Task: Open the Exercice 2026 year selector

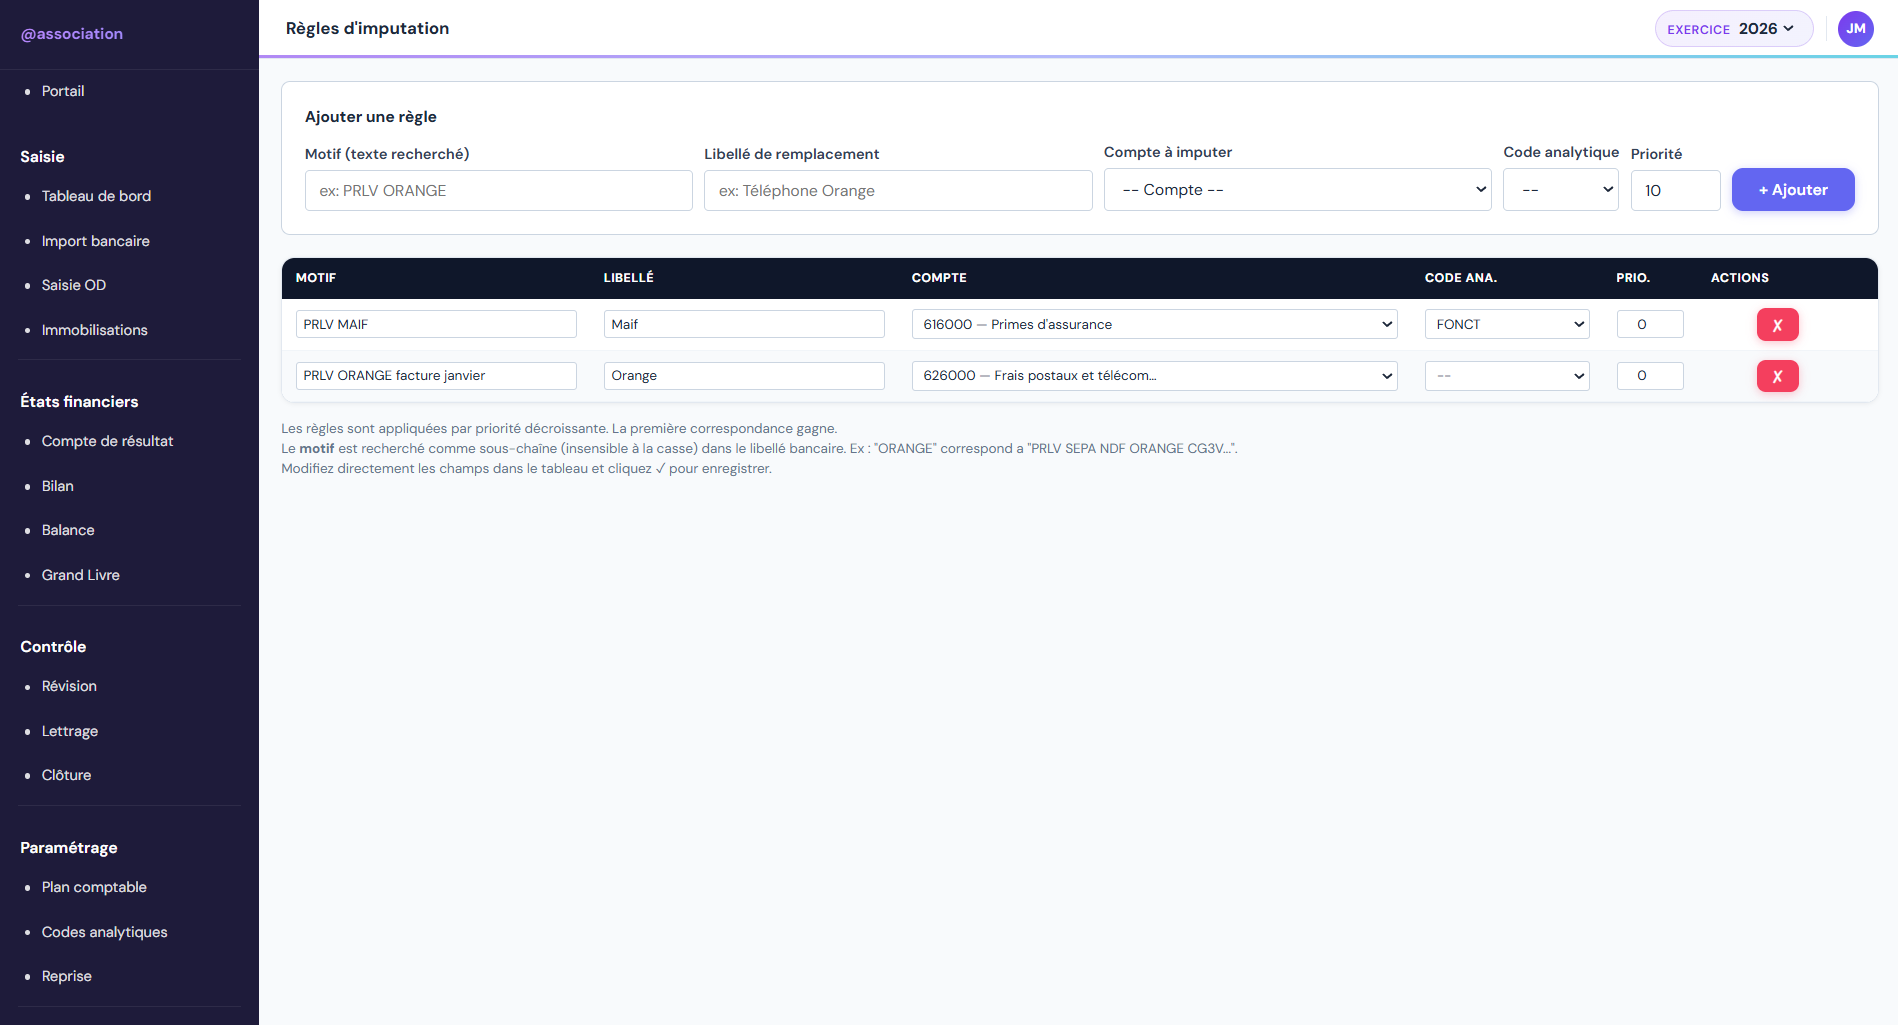Action: (x=1733, y=29)
